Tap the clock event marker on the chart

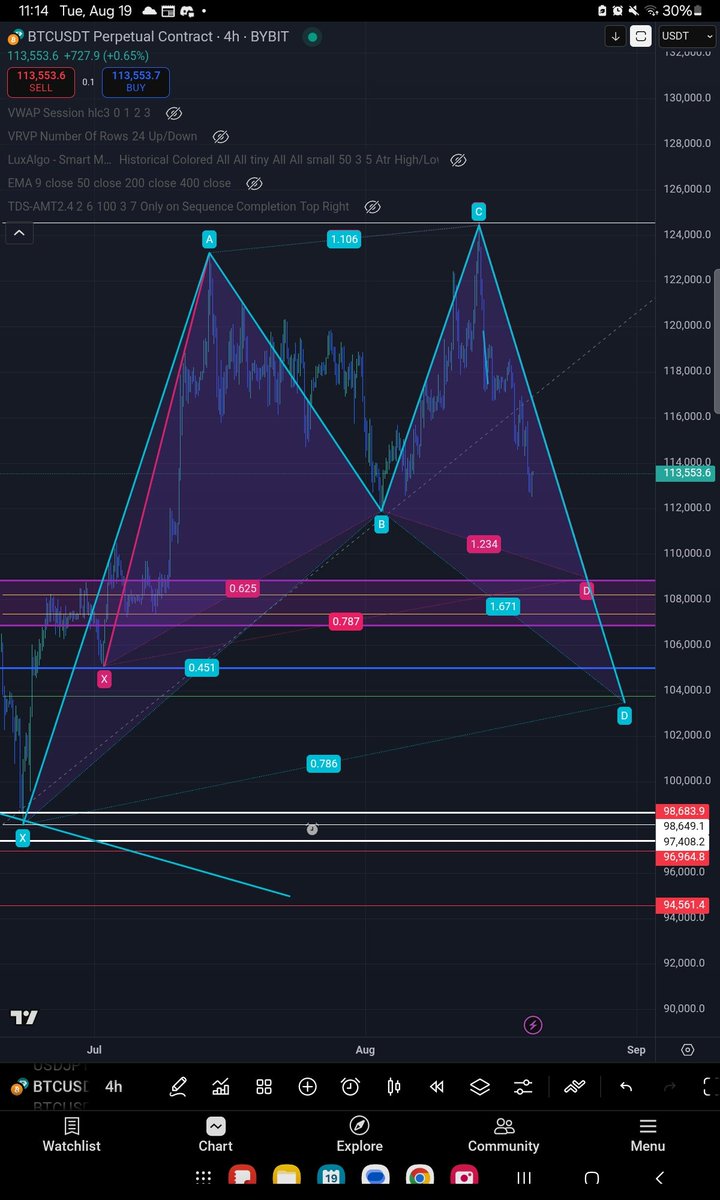point(312,829)
